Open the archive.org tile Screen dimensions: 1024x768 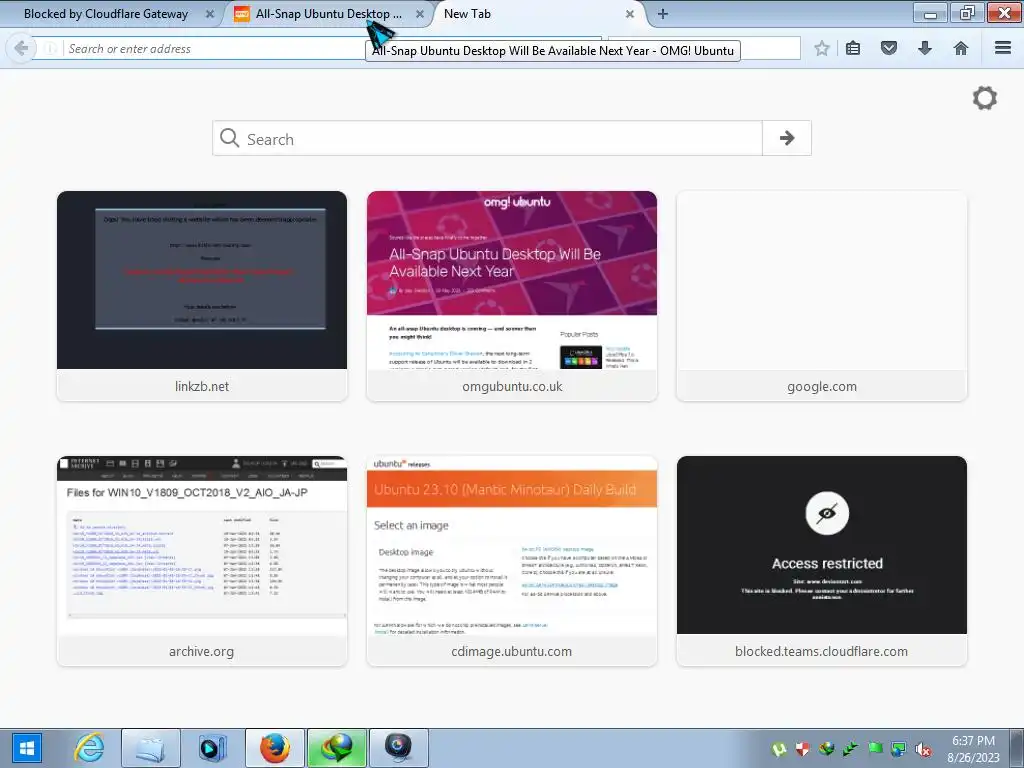[x=202, y=561]
